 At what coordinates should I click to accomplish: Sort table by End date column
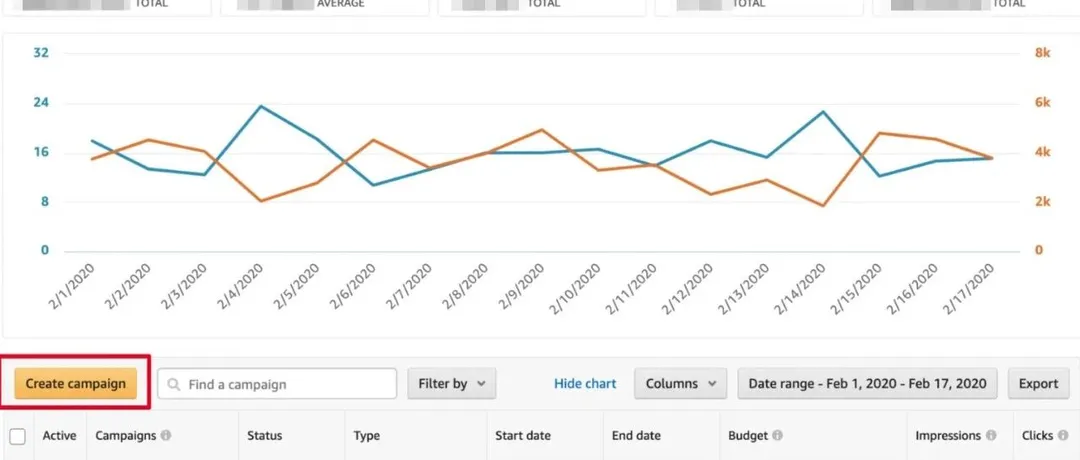tap(636, 436)
